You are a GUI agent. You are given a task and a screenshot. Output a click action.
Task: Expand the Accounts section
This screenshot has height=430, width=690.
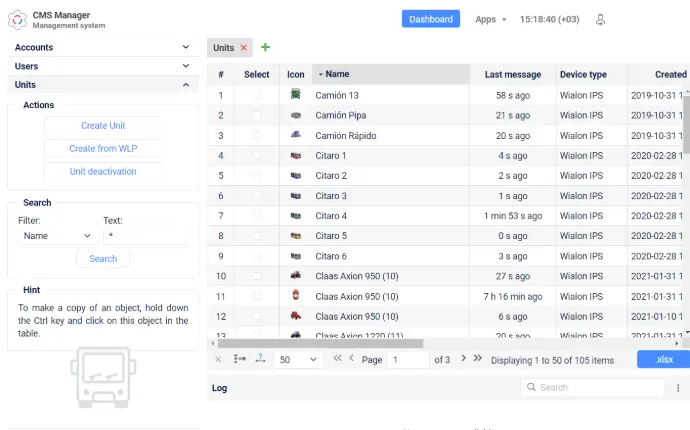(x=103, y=47)
